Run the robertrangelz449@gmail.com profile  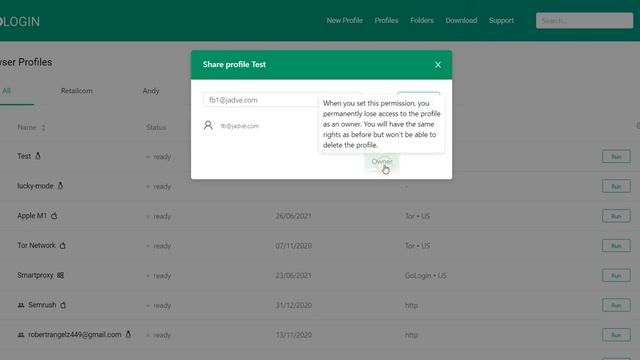616,335
